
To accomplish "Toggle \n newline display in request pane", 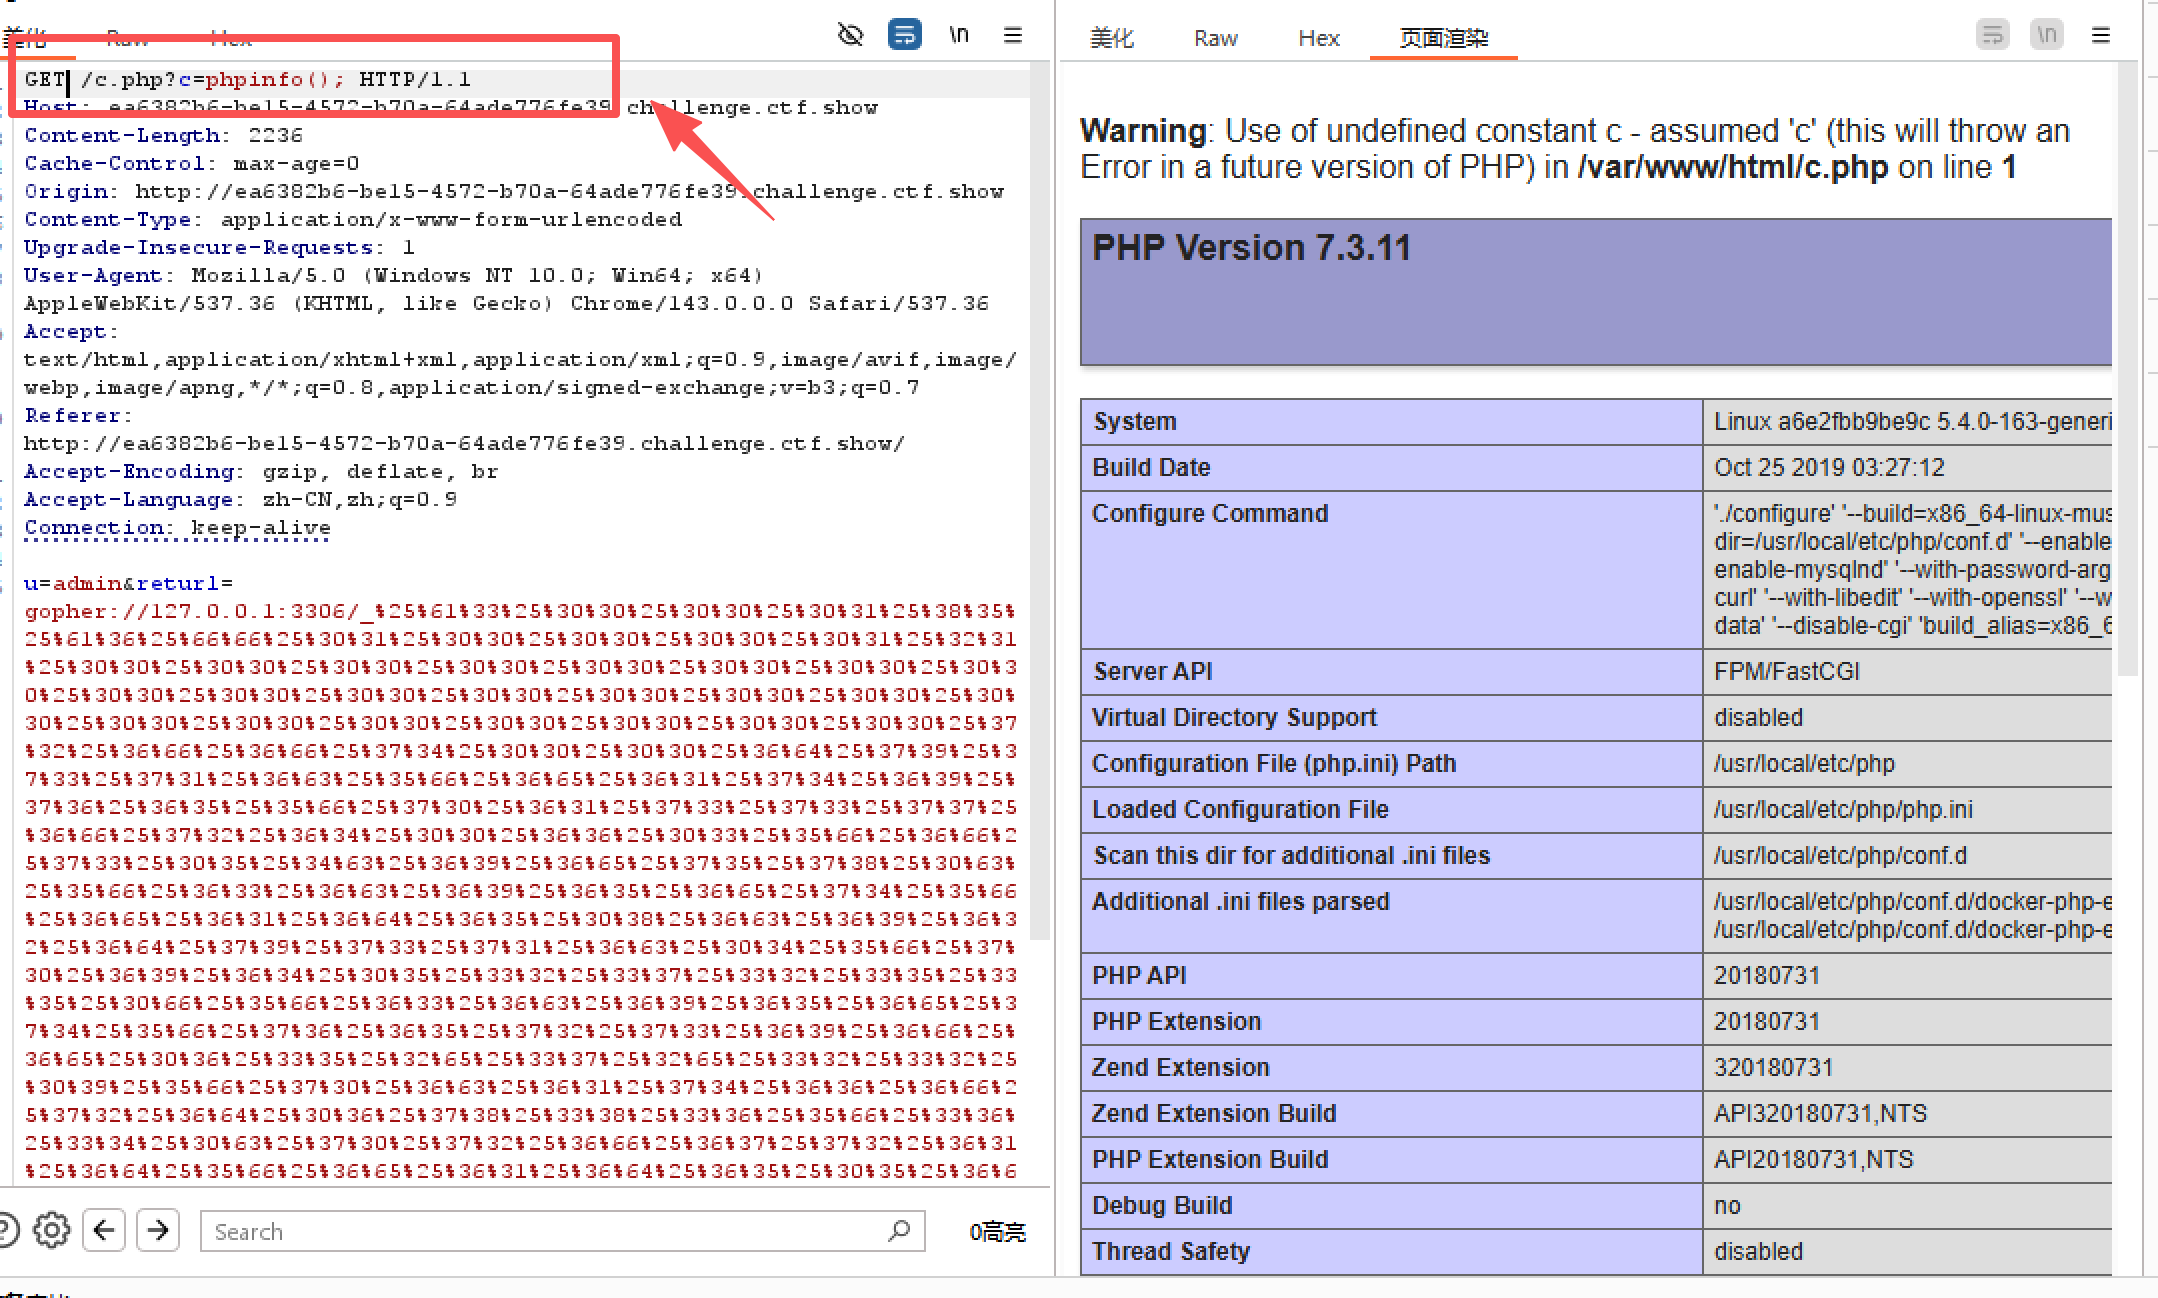I will [x=959, y=35].
